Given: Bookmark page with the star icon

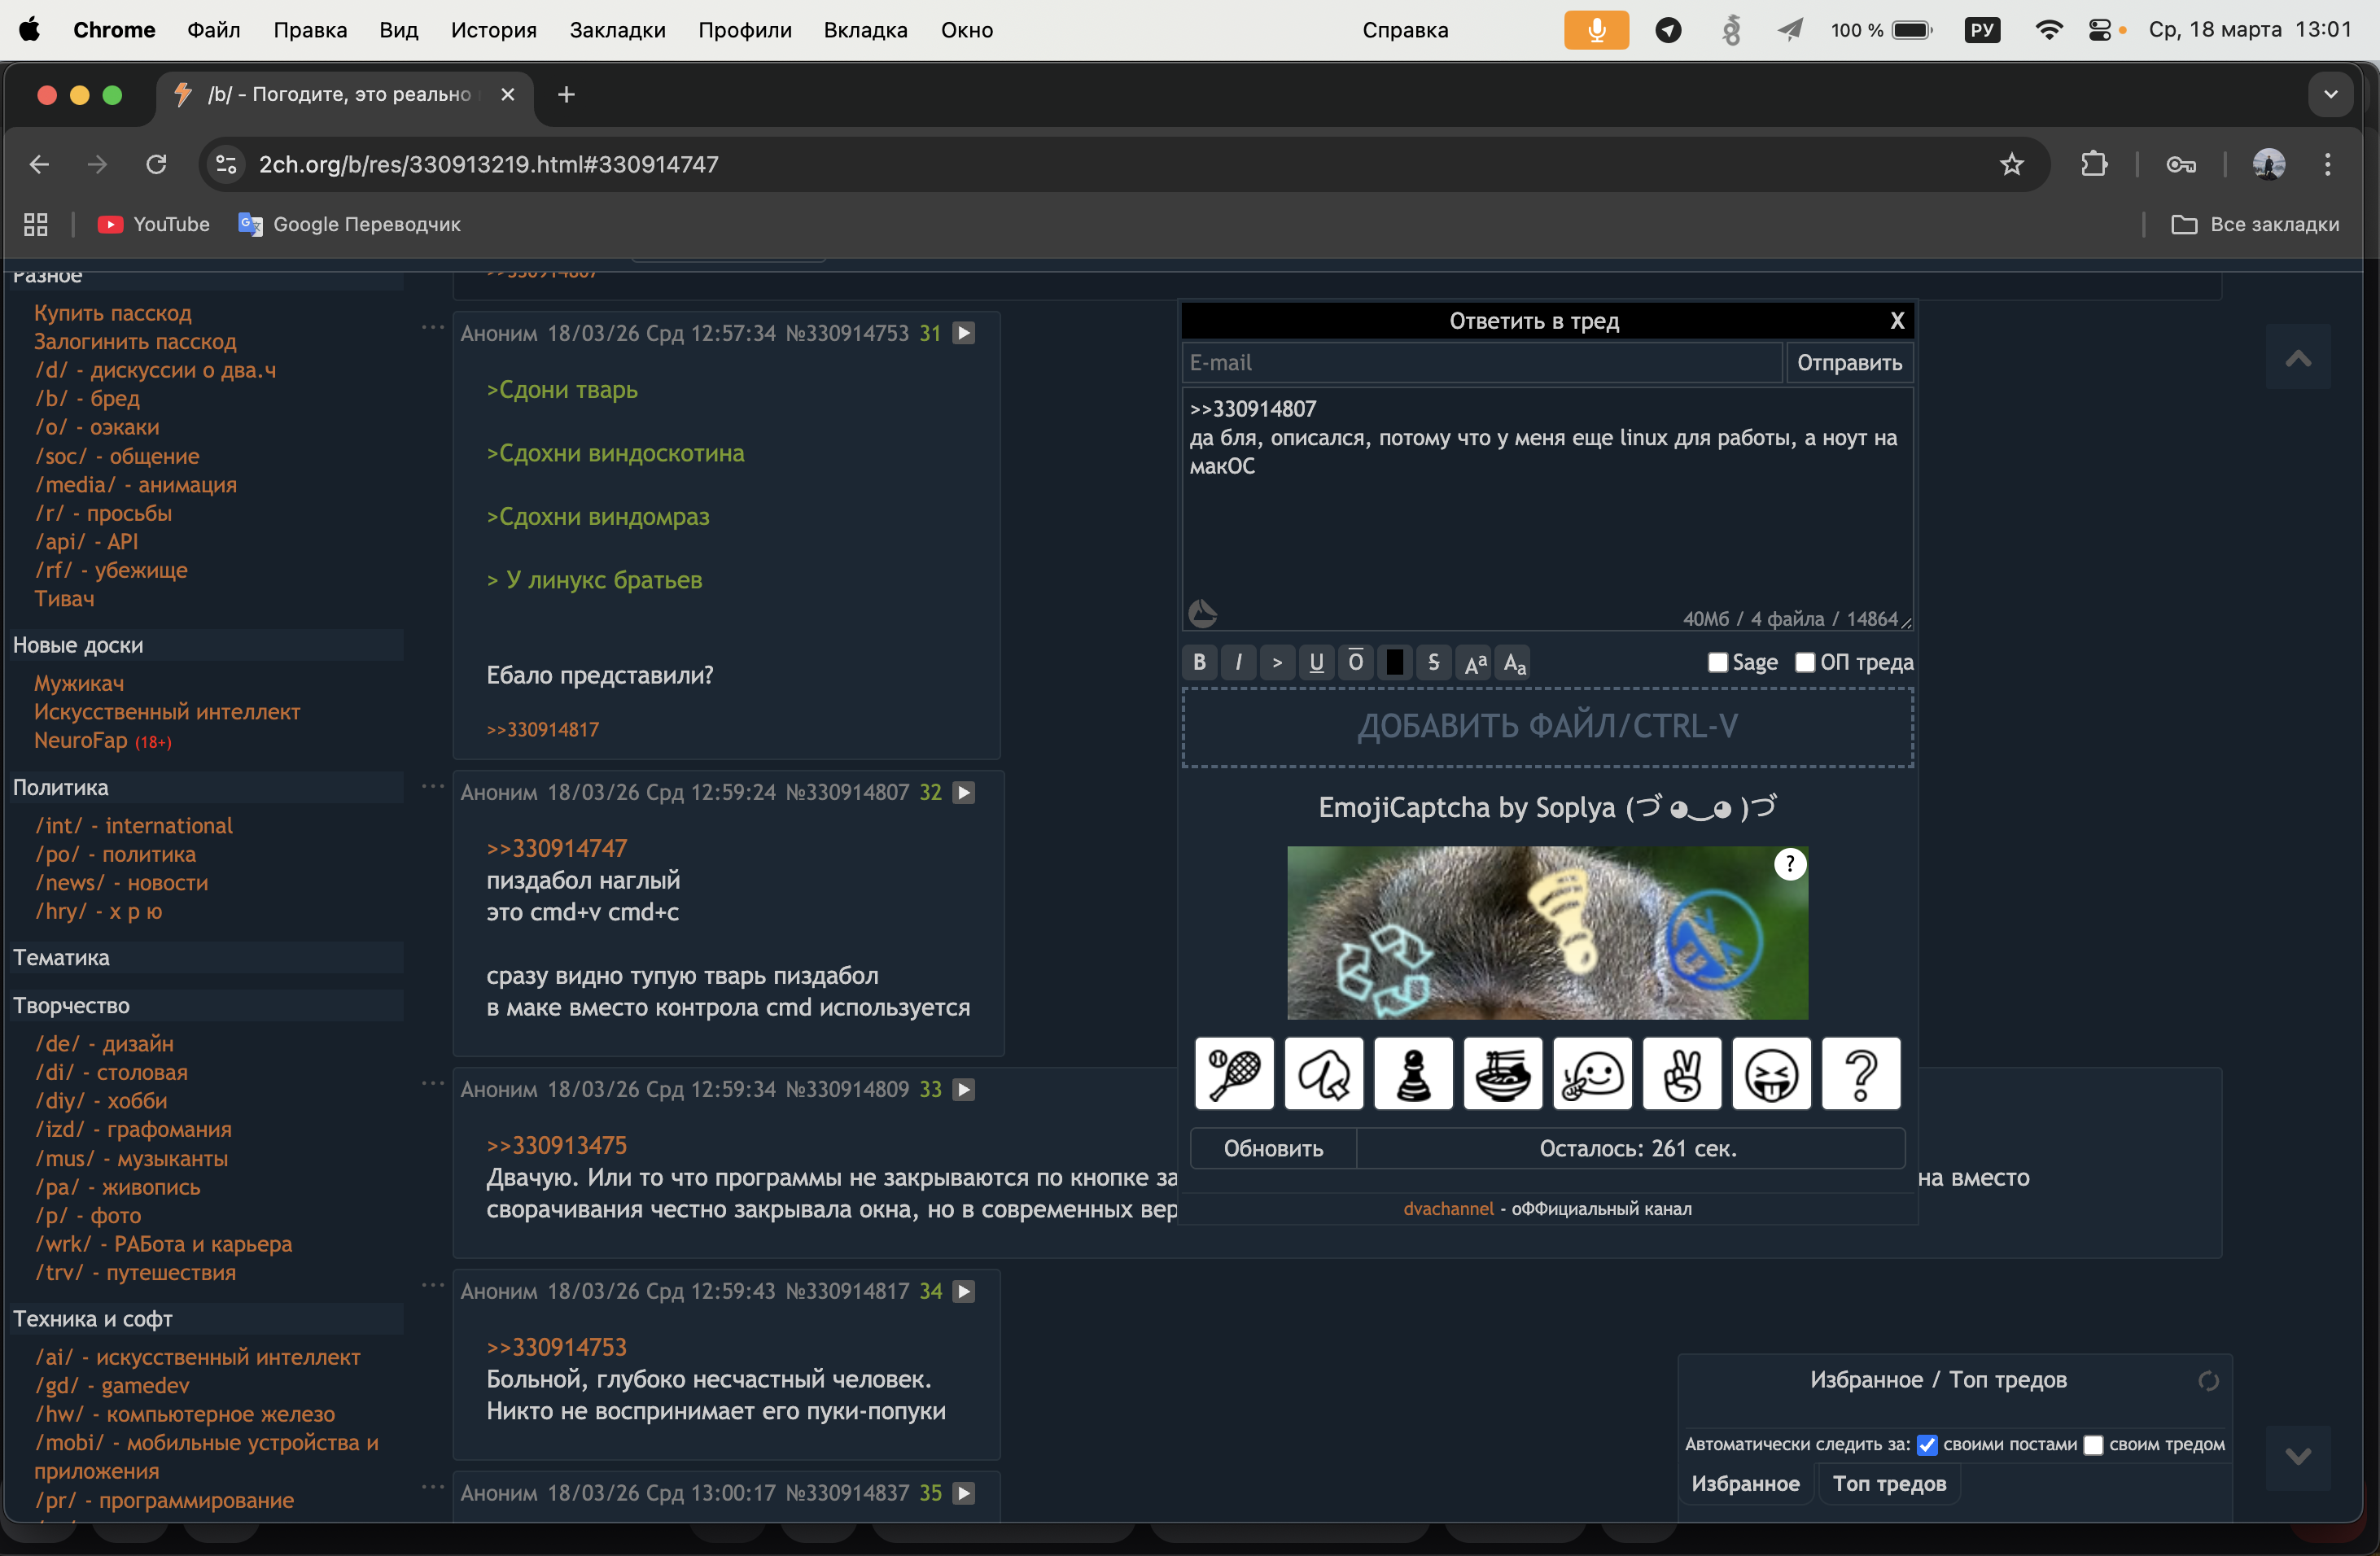Looking at the screenshot, I should 2011,164.
